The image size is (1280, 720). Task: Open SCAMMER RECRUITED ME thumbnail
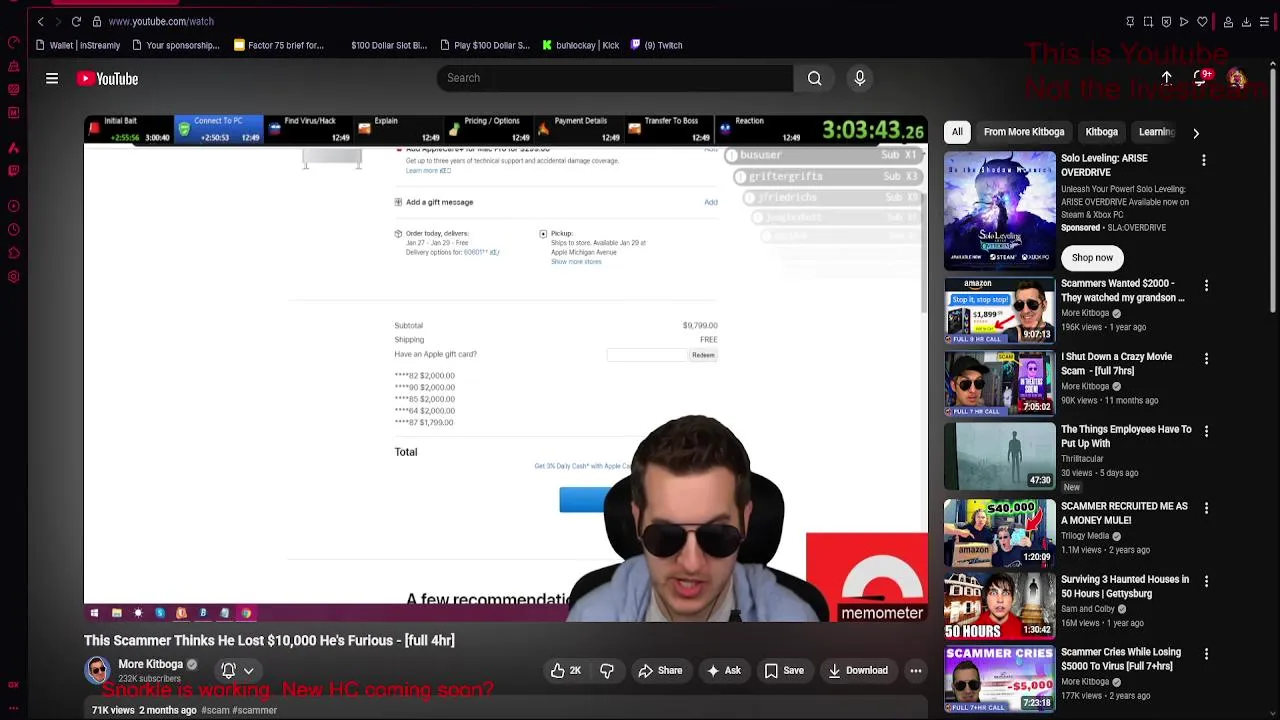tap(999, 532)
